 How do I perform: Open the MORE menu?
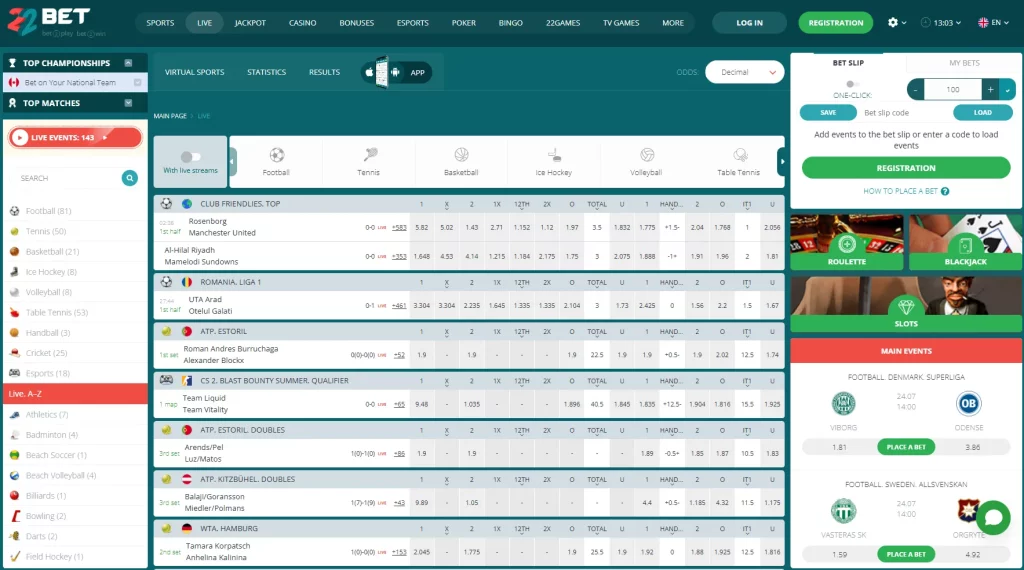[x=673, y=23]
